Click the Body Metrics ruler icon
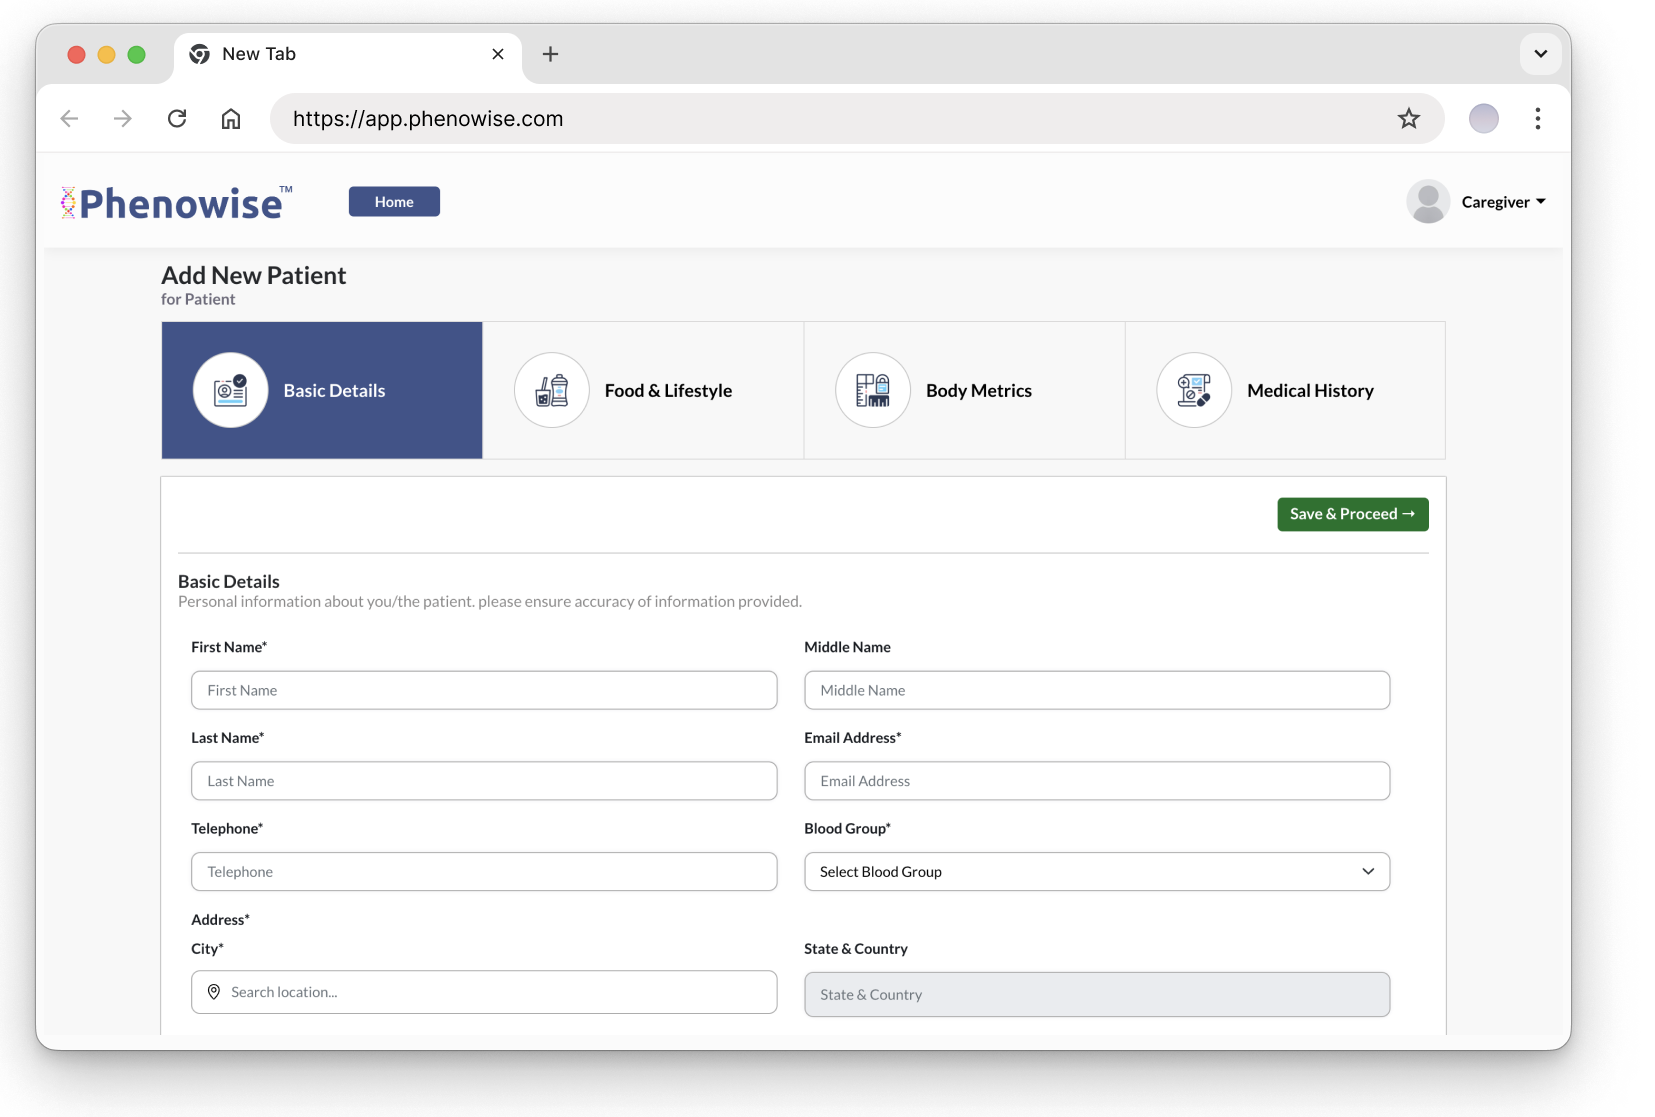The height and width of the screenshot is (1117, 1655). [x=872, y=390]
